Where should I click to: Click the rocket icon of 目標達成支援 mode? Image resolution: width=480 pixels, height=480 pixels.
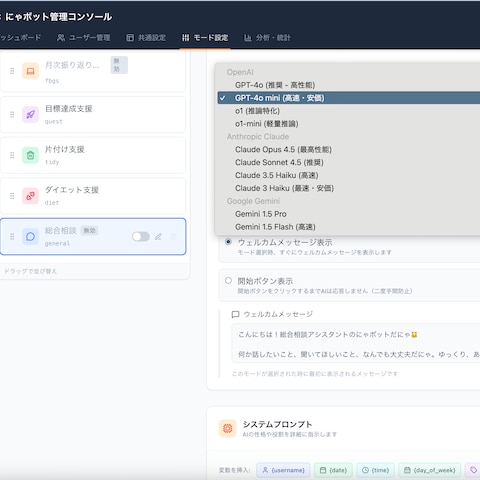30,115
